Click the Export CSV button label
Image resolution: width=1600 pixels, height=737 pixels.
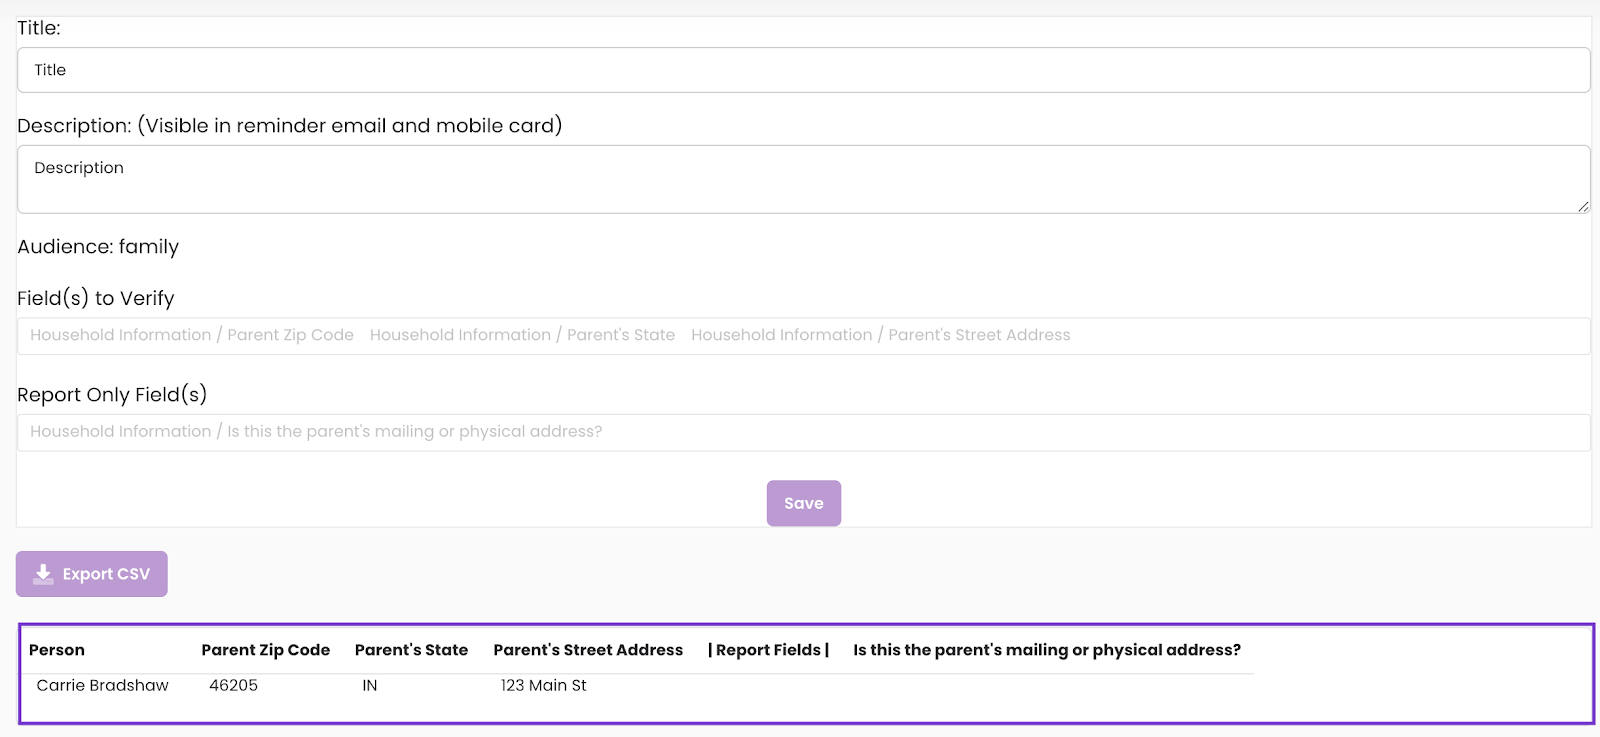[x=106, y=574]
